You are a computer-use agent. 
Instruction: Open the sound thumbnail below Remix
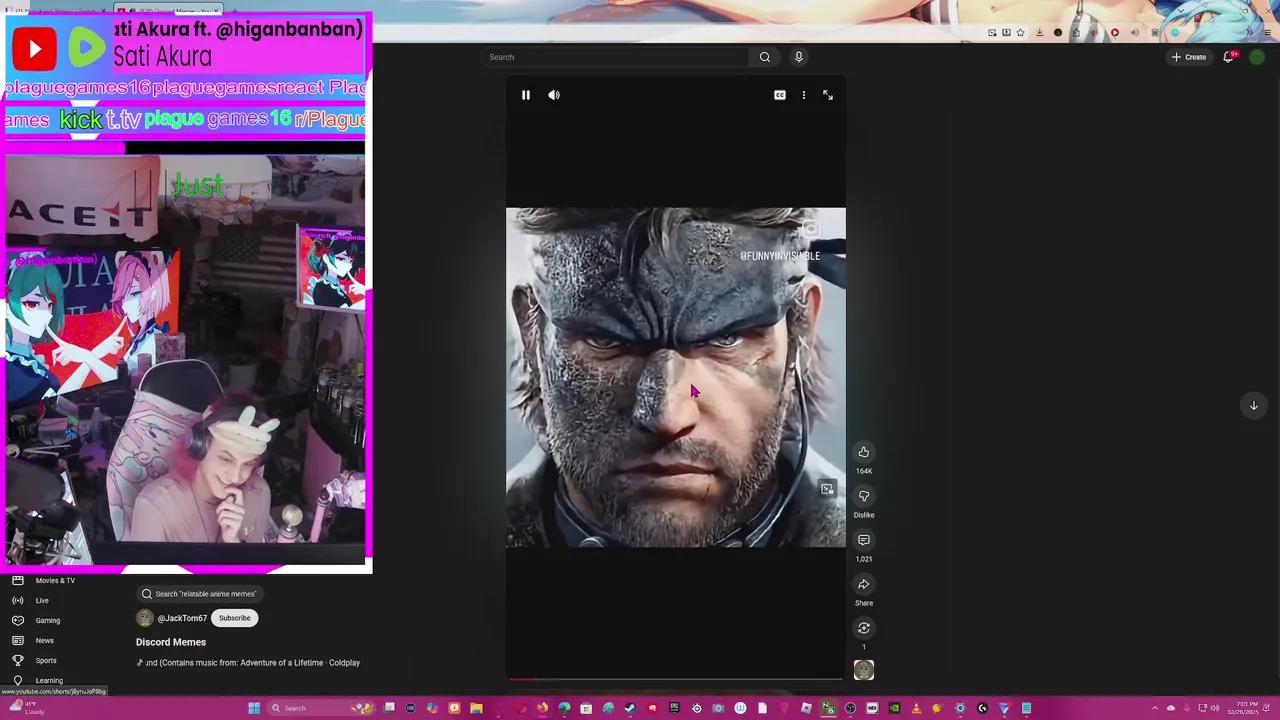(x=864, y=670)
